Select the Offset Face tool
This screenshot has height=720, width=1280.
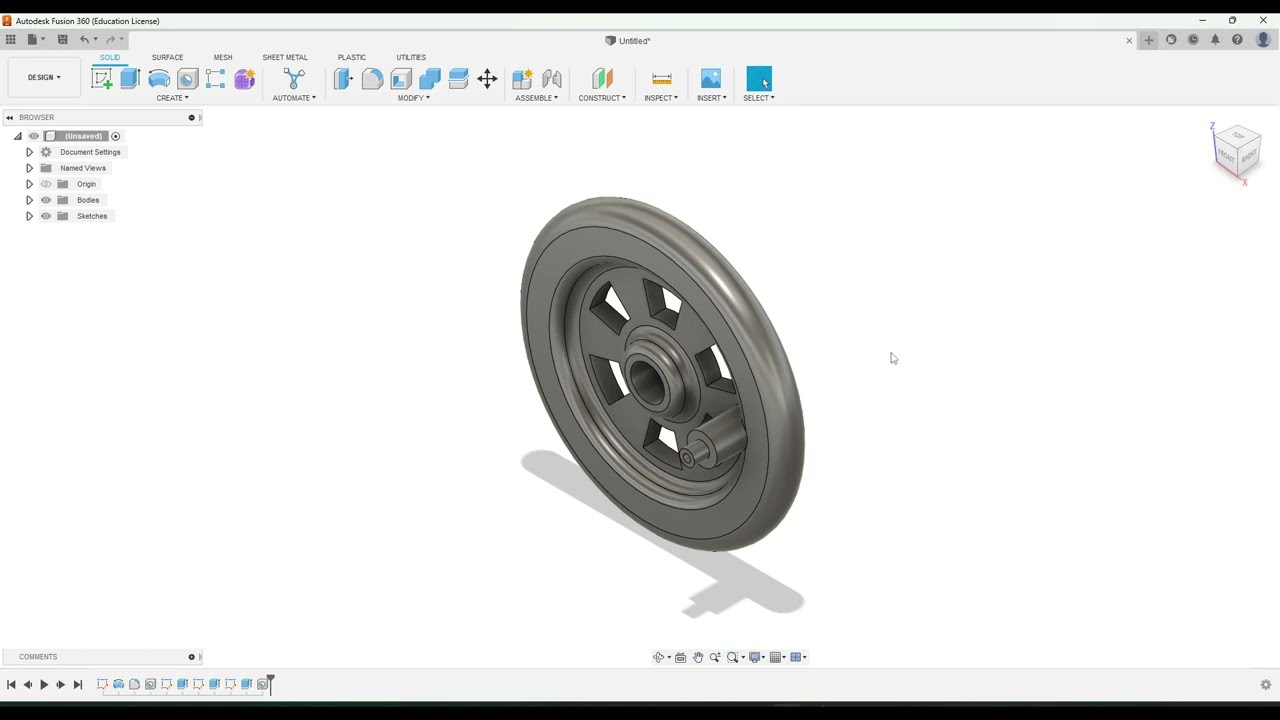(459, 79)
